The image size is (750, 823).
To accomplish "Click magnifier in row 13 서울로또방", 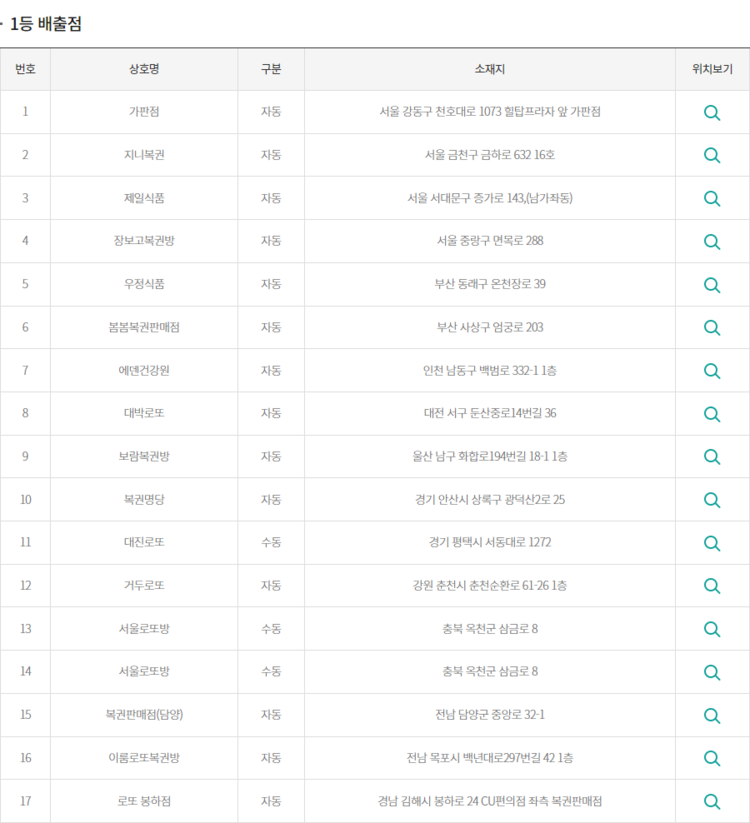I will tap(712, 629).
